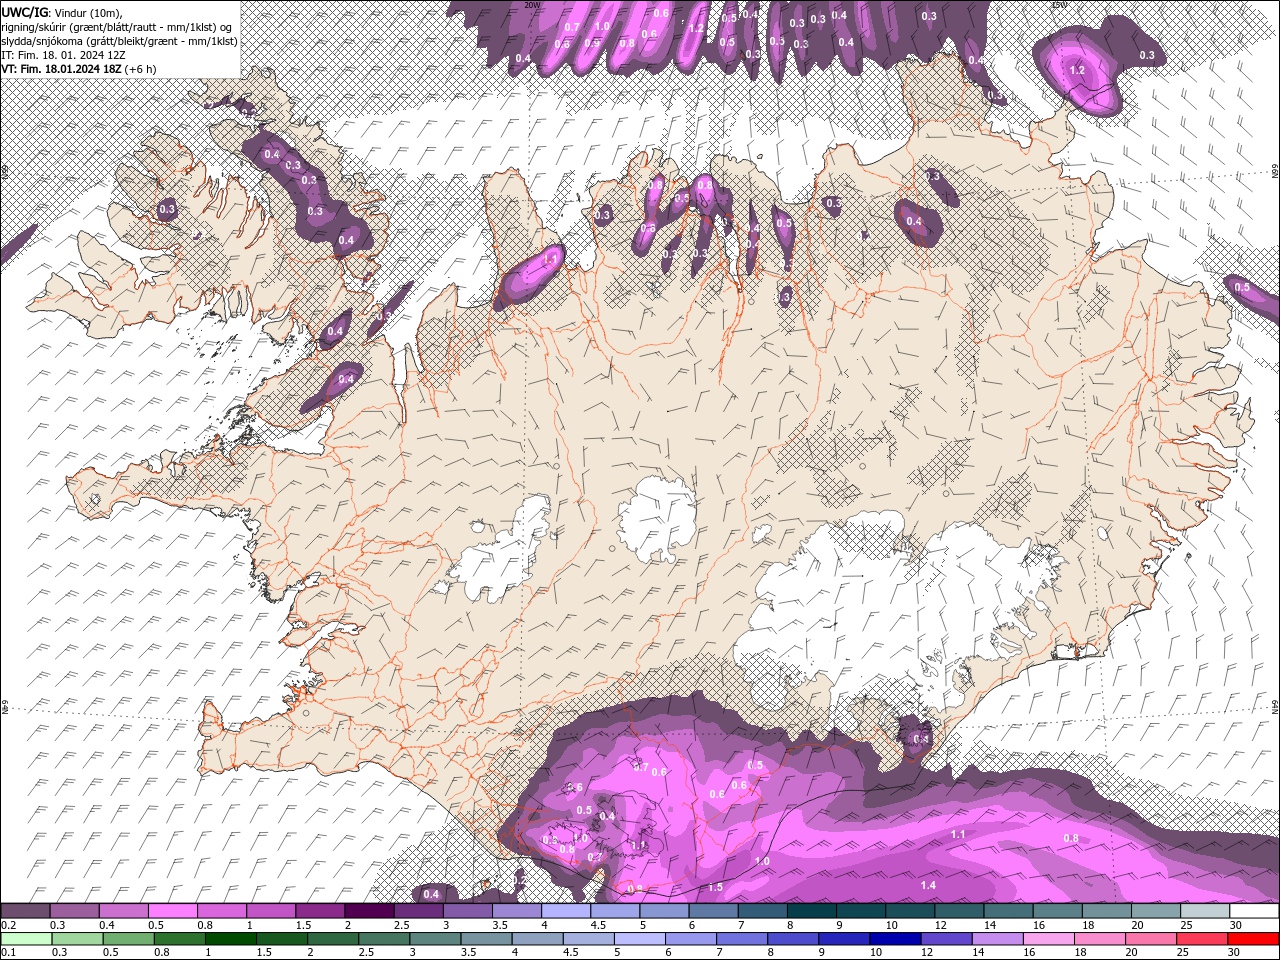This screenshot has height=960, width=1280.
Task: Click the '0.2' label under the upper legend
Action: [x=9, y=925]
